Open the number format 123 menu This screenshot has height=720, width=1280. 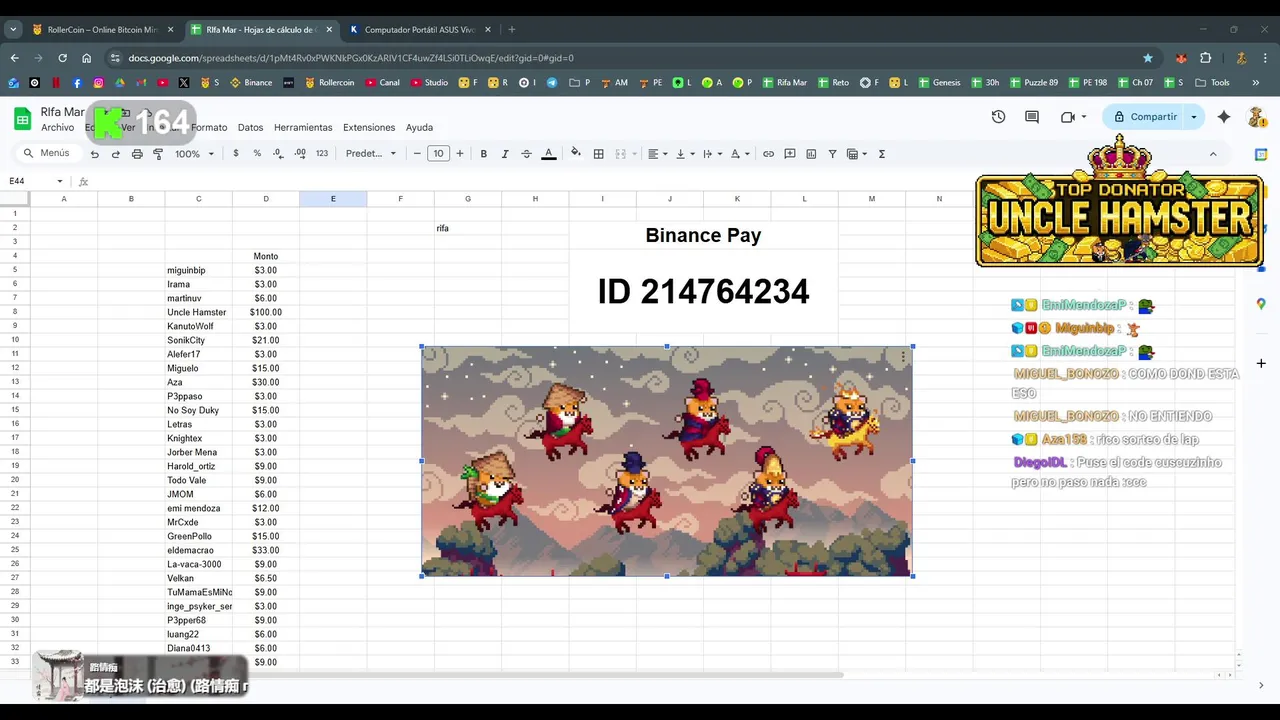(x=322, y=154)
